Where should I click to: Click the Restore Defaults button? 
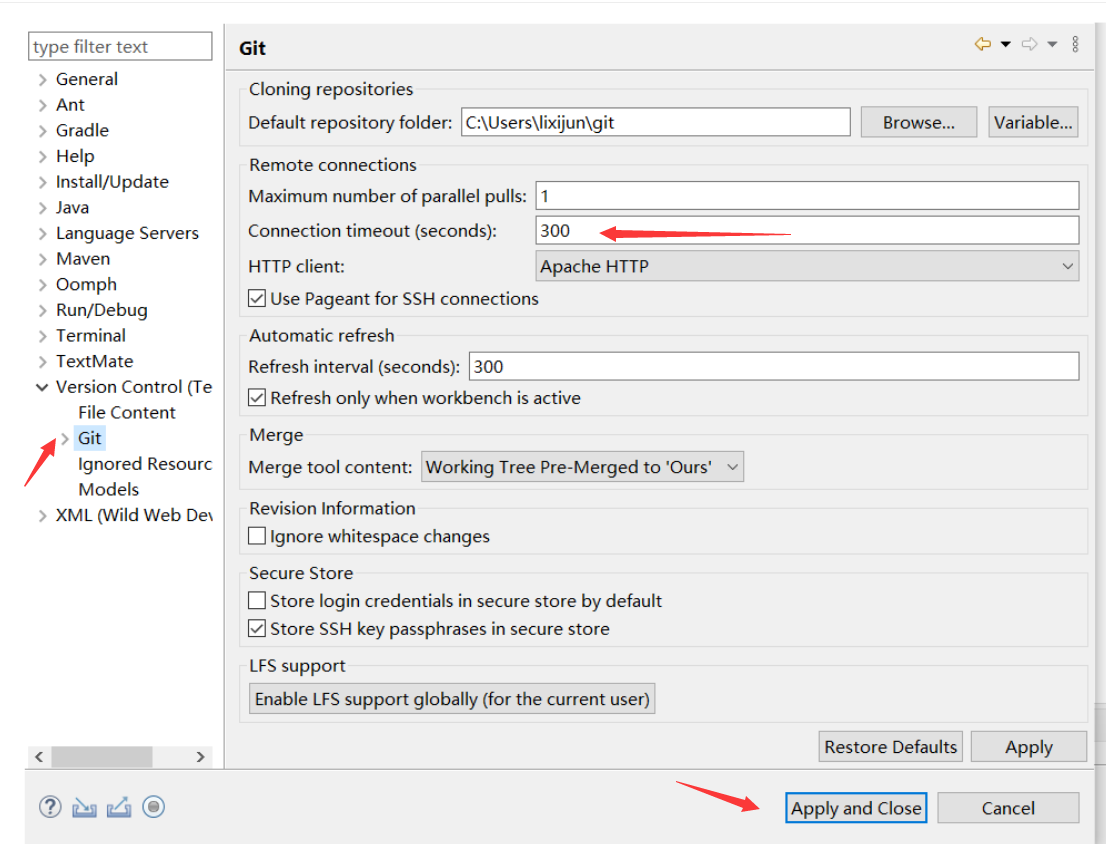click(x=890, y=747)
